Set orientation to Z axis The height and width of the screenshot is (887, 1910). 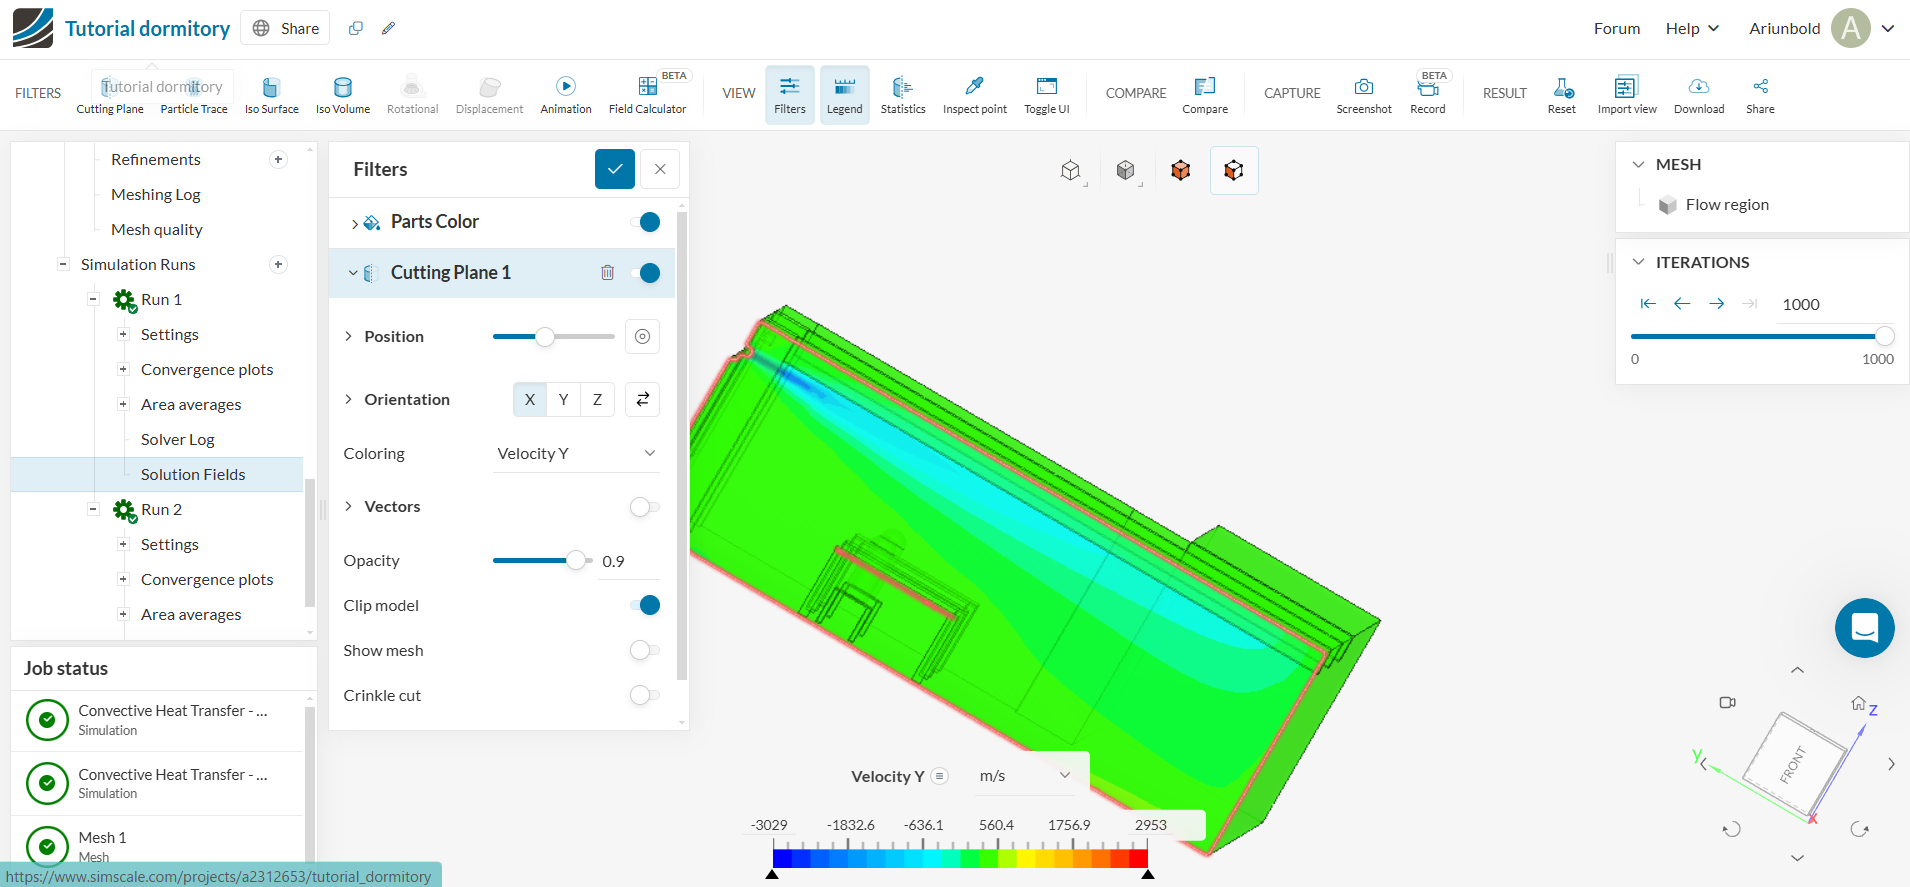point(598,400)
